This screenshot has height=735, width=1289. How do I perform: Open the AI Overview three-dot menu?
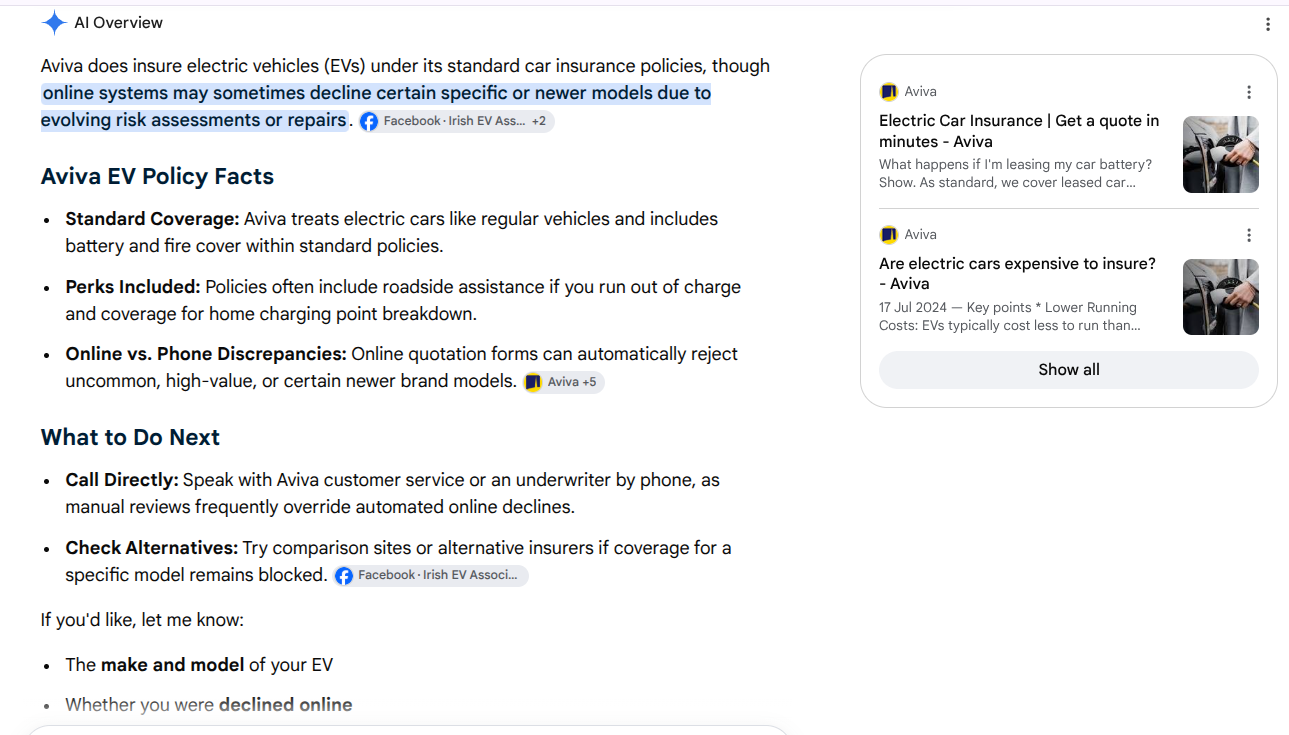click(x=1268, y=25)
